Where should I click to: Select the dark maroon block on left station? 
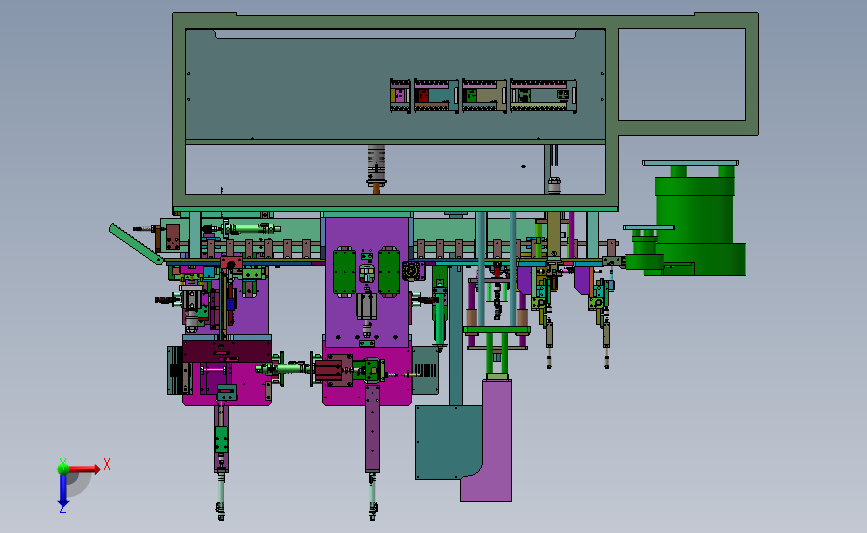click(227, 352)
